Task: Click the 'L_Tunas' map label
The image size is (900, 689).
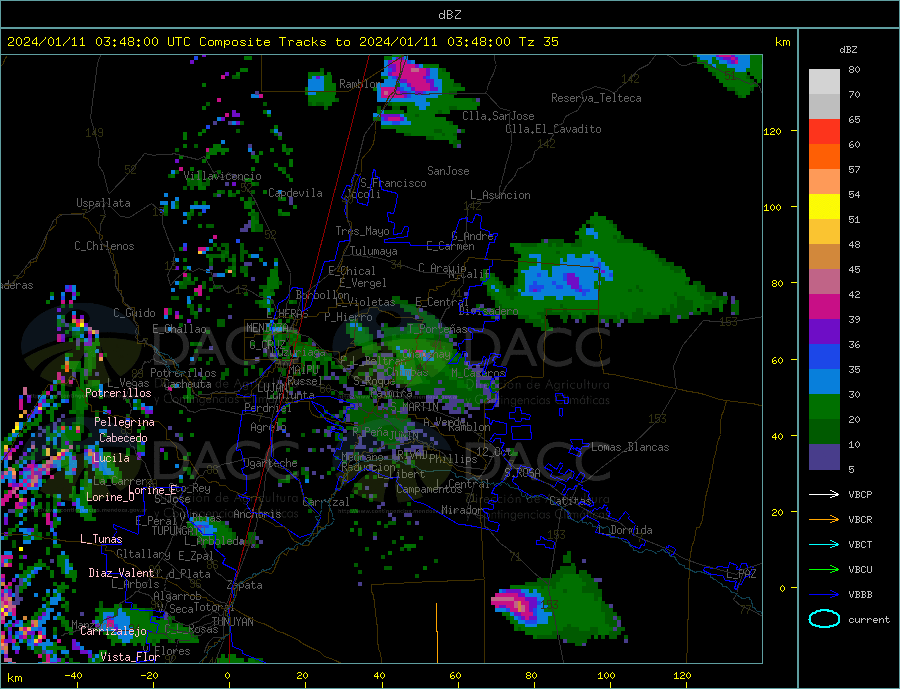Action: click(x=101, y=539)
